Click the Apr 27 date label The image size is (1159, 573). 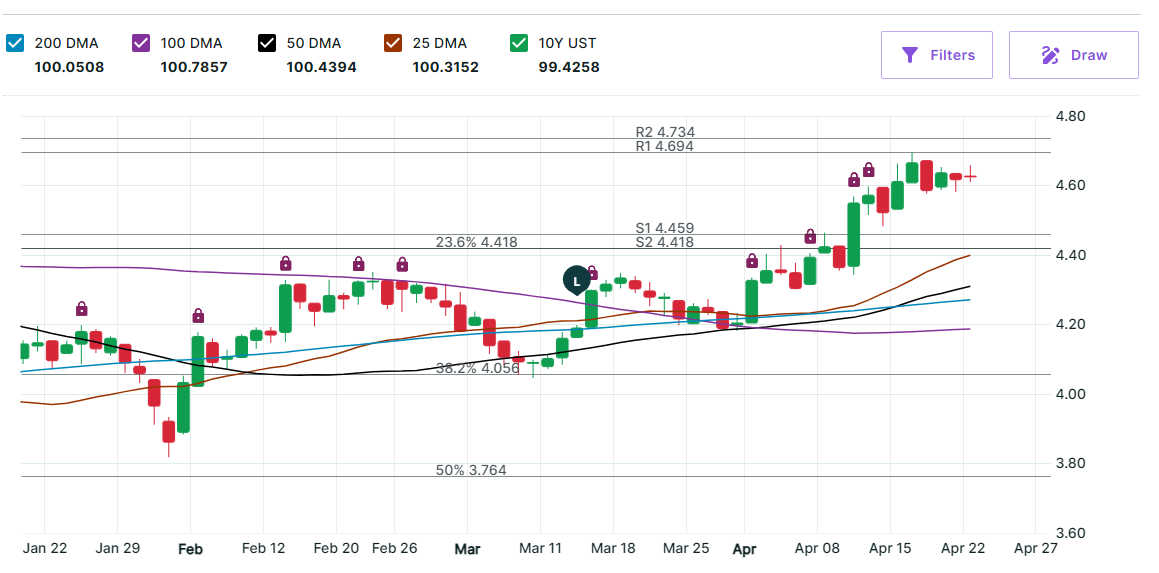pyautogui.click(x=1036, y=549)
